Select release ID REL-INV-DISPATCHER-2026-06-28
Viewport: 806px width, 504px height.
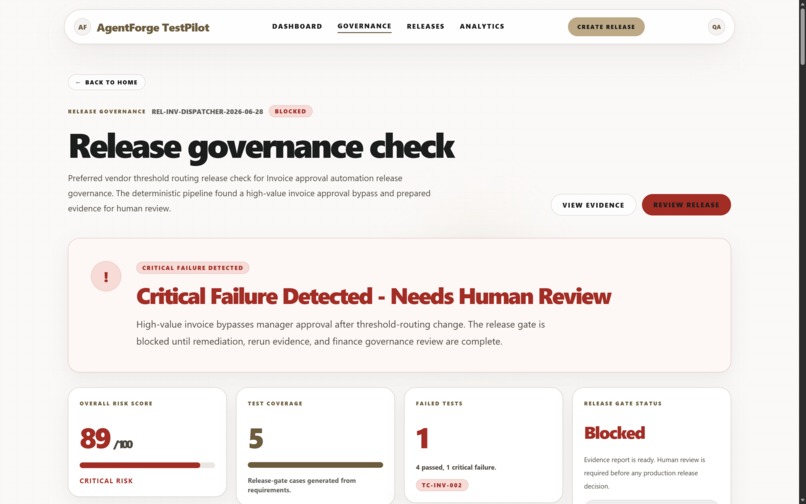click(x=207, y=112)
